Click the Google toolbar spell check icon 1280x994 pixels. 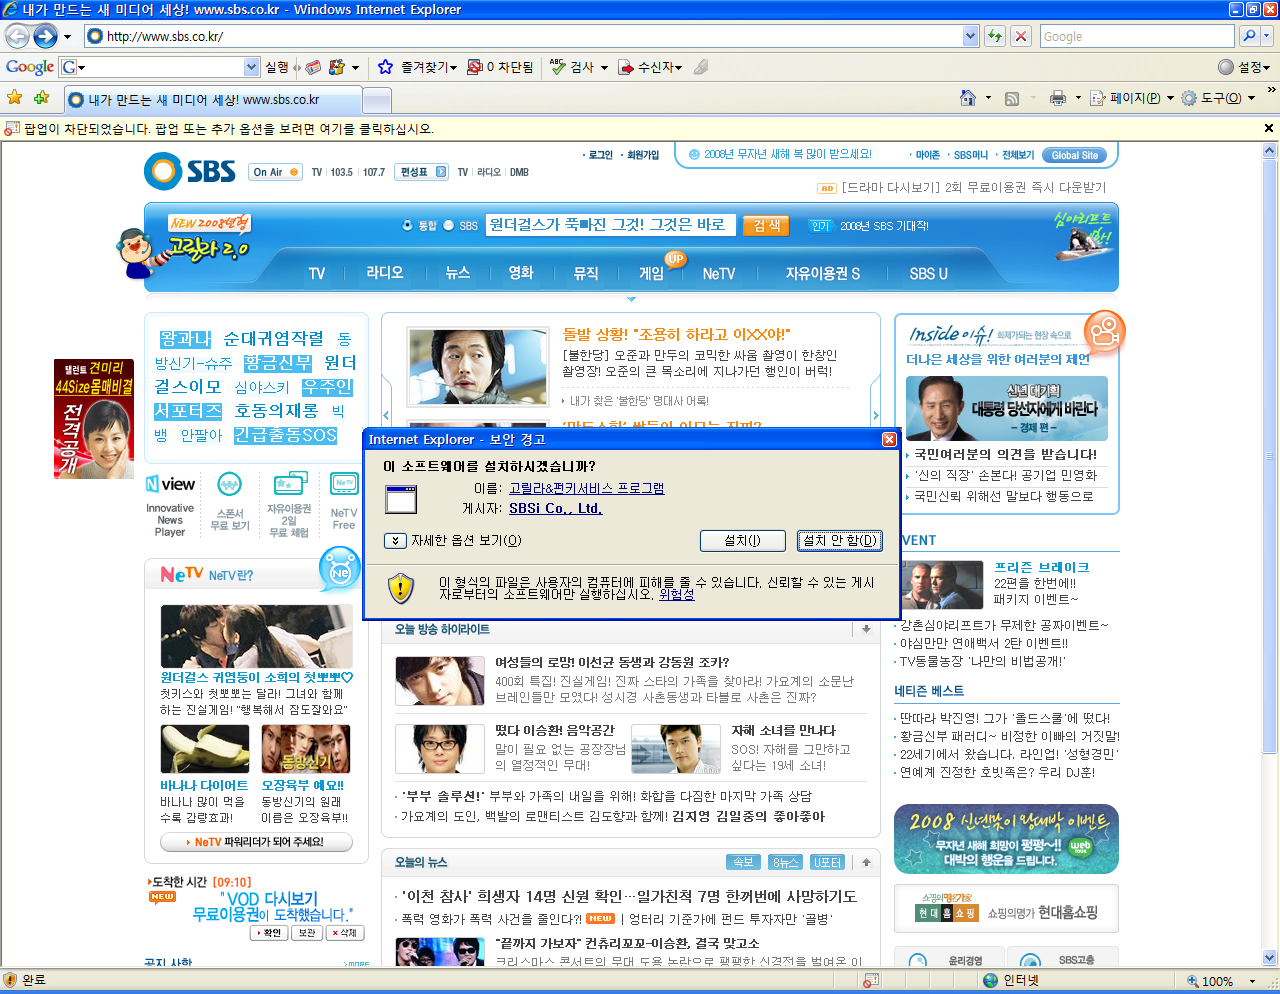pos(558,67)
